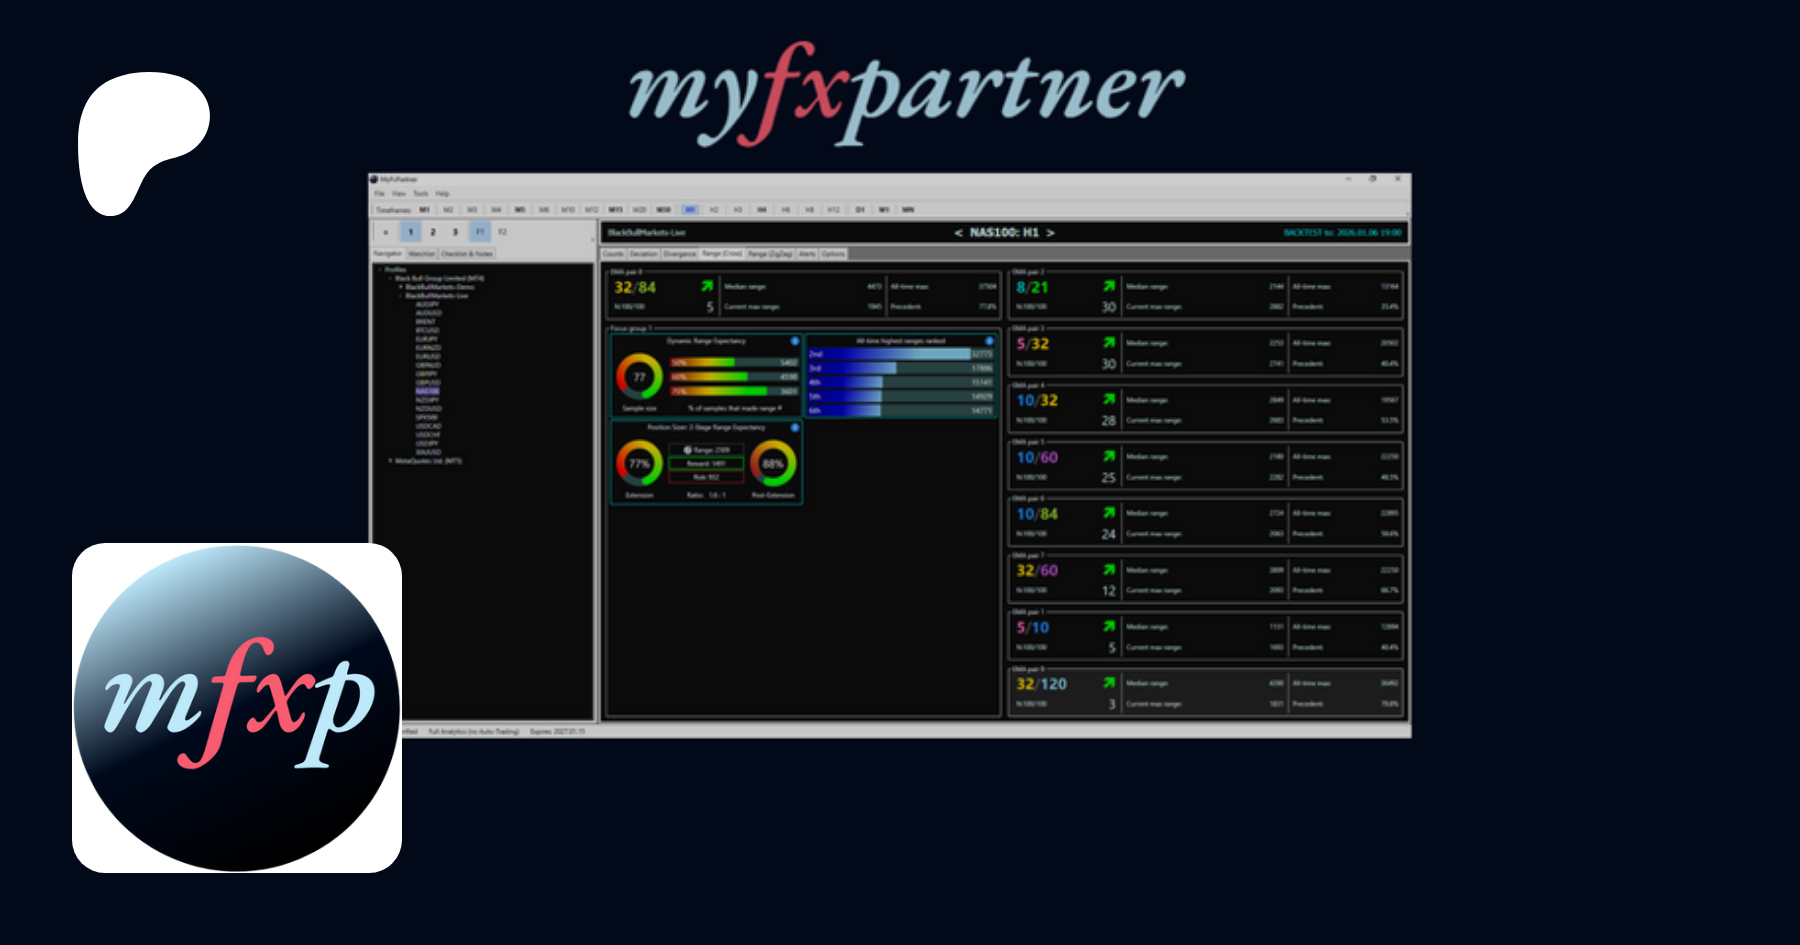Click info icon on All-time highest ranges panel
1800x945 pixels.
click(989, 341)
